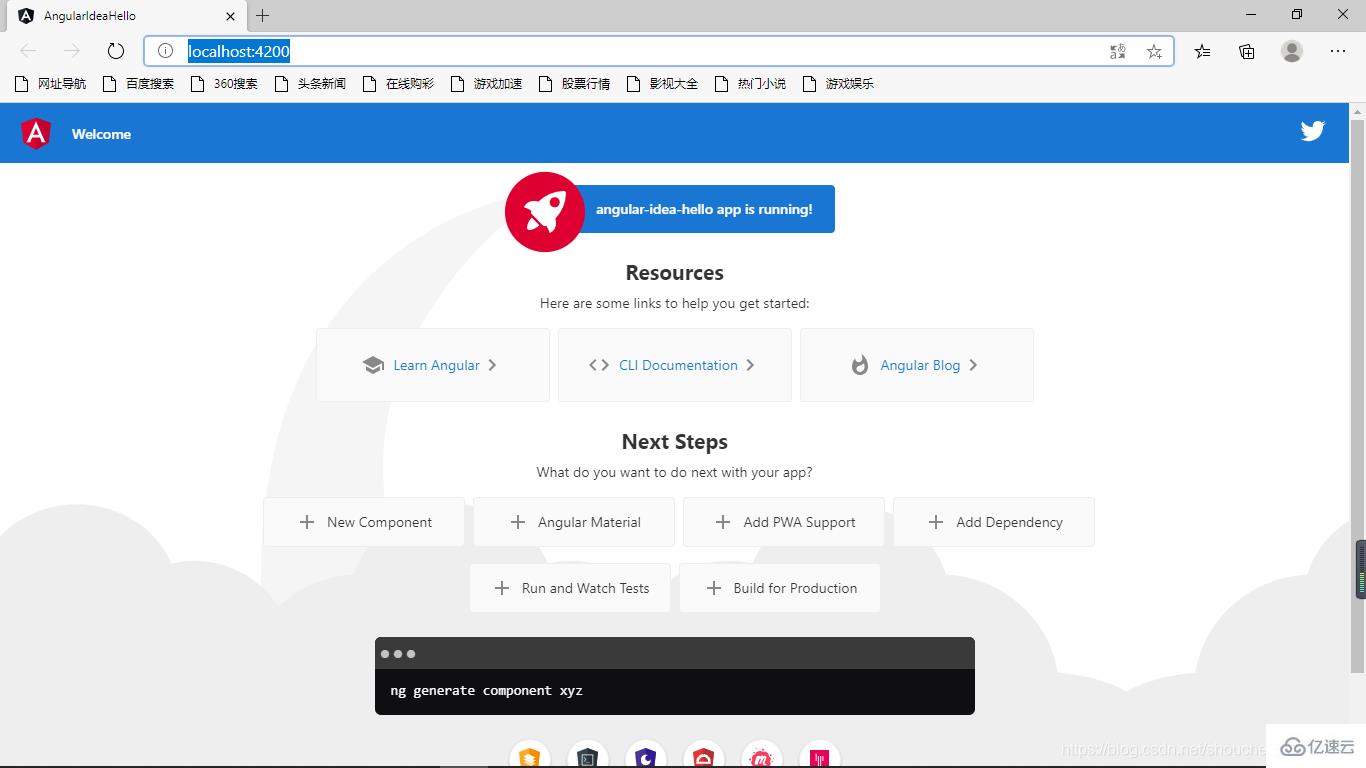Click the pink Meetup badge icon
Image resolution: width=1366 pixels, height=768 pixels.
[762, 755]
